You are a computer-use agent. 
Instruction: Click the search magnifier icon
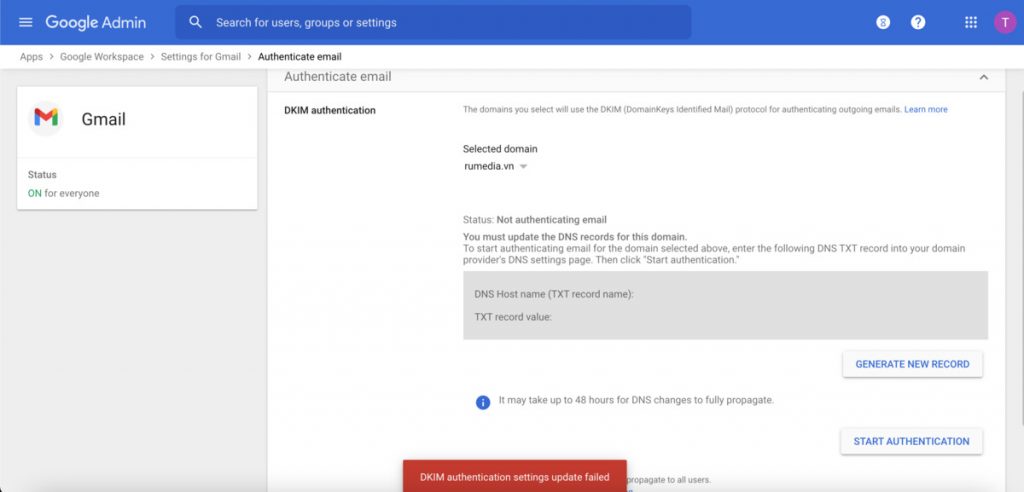196,22
